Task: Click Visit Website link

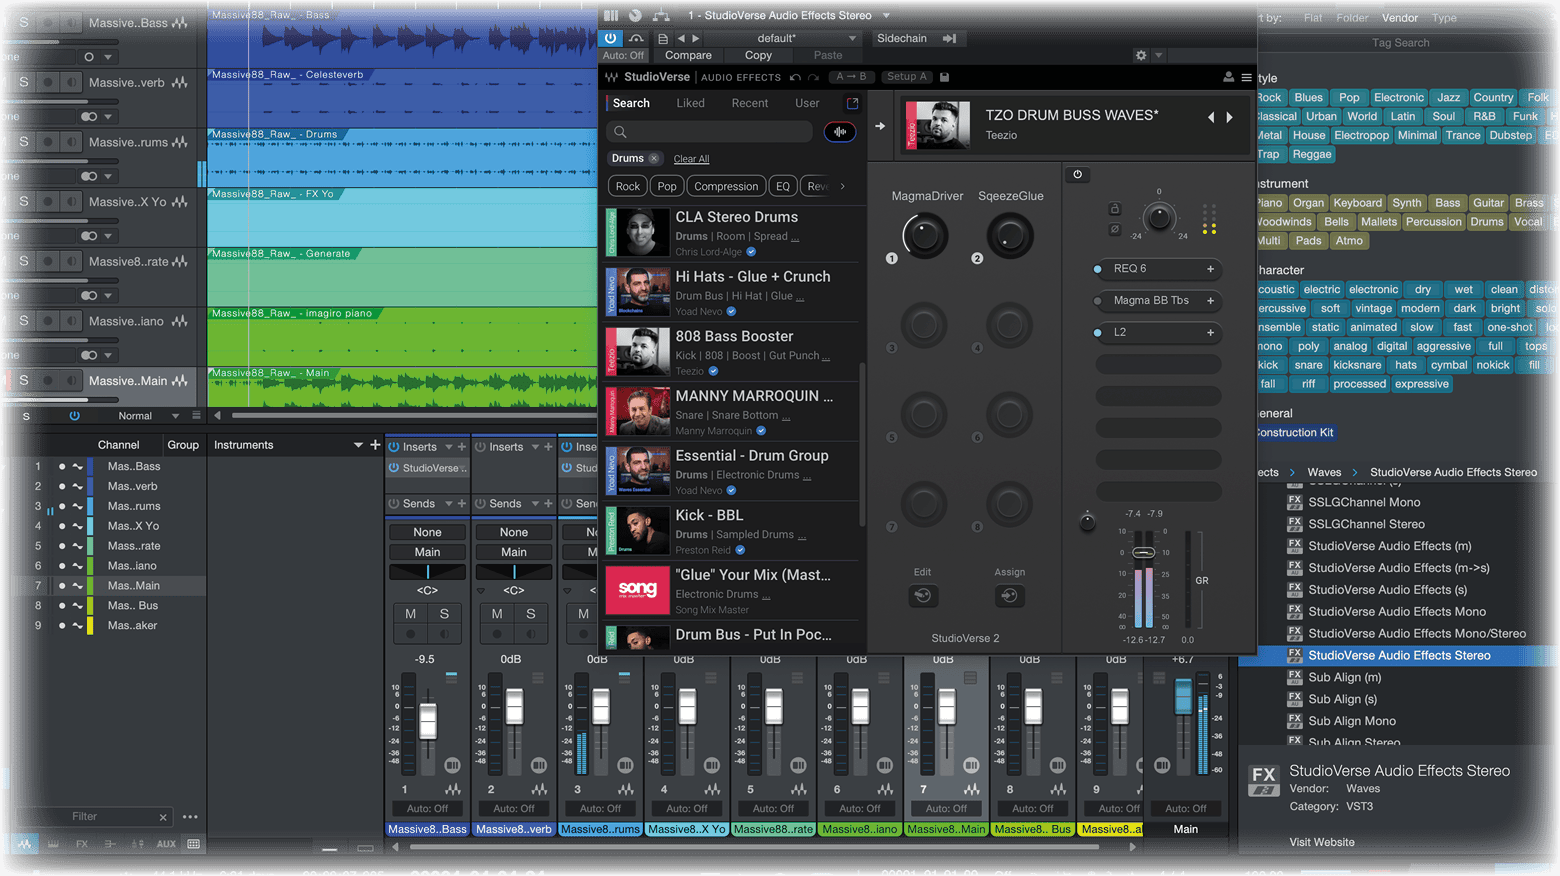Action: 1322,842
